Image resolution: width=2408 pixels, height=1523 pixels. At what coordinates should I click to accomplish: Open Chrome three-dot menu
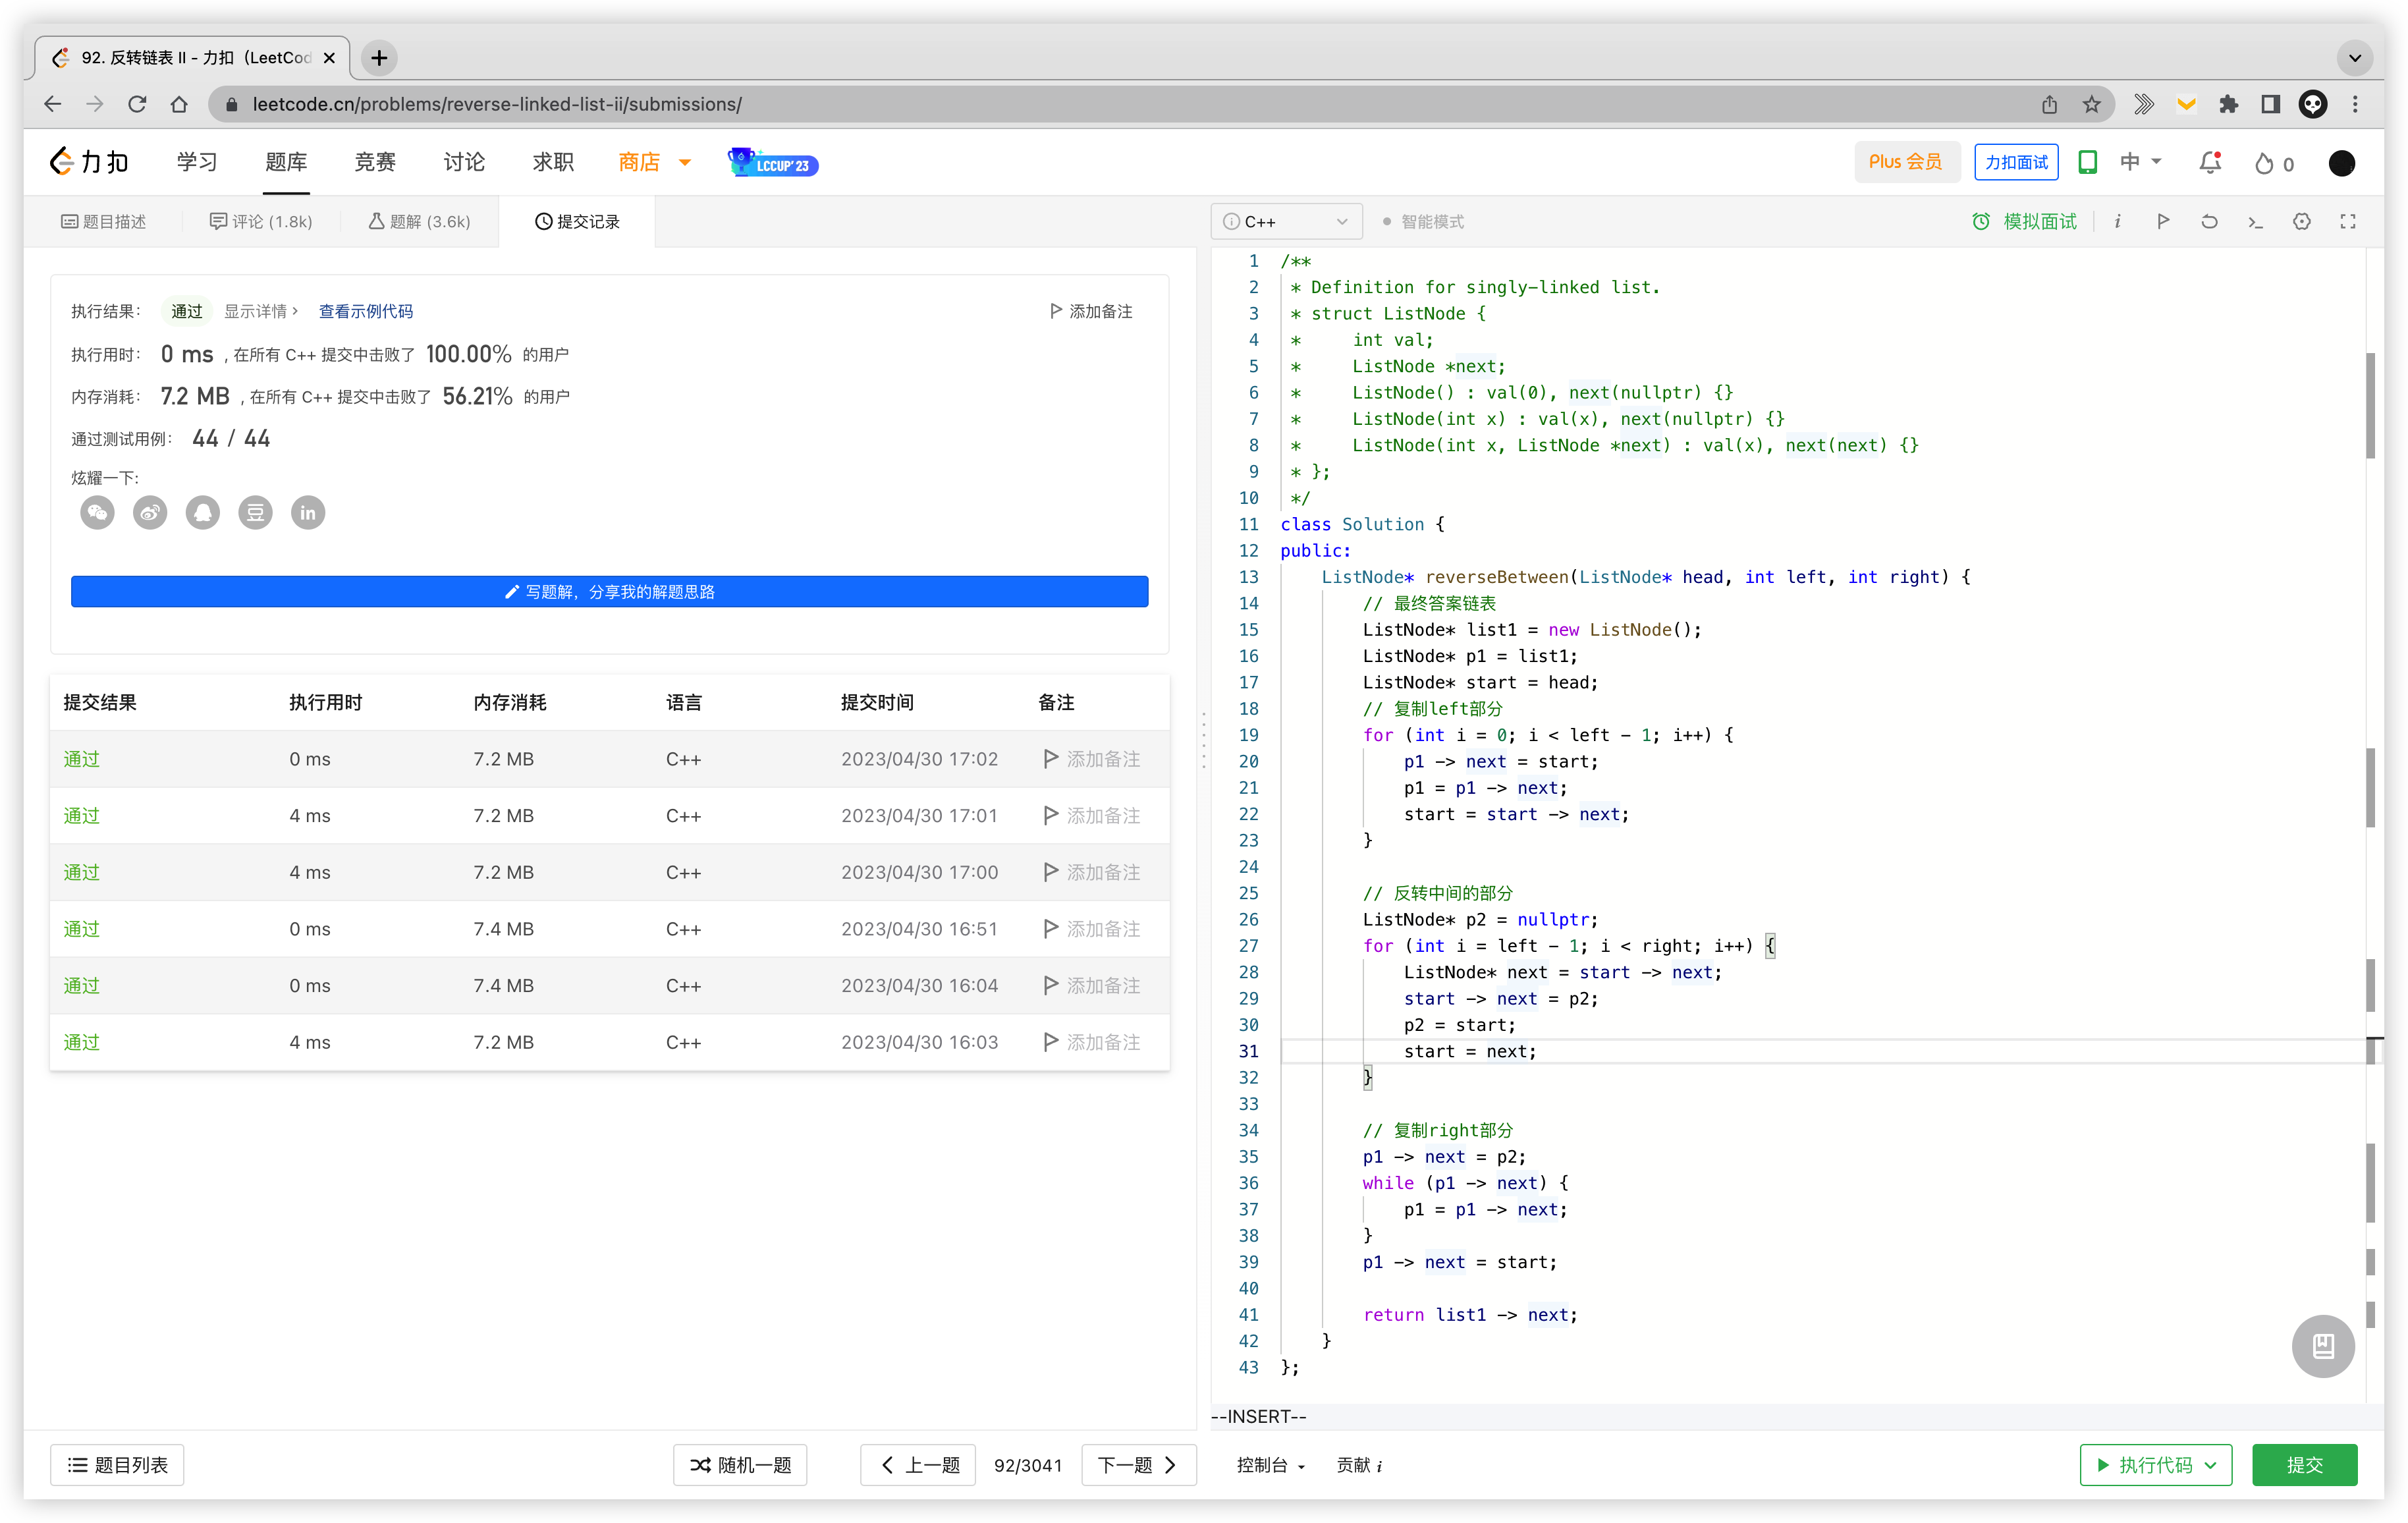pyautogui.click(x=2354, y=104)
